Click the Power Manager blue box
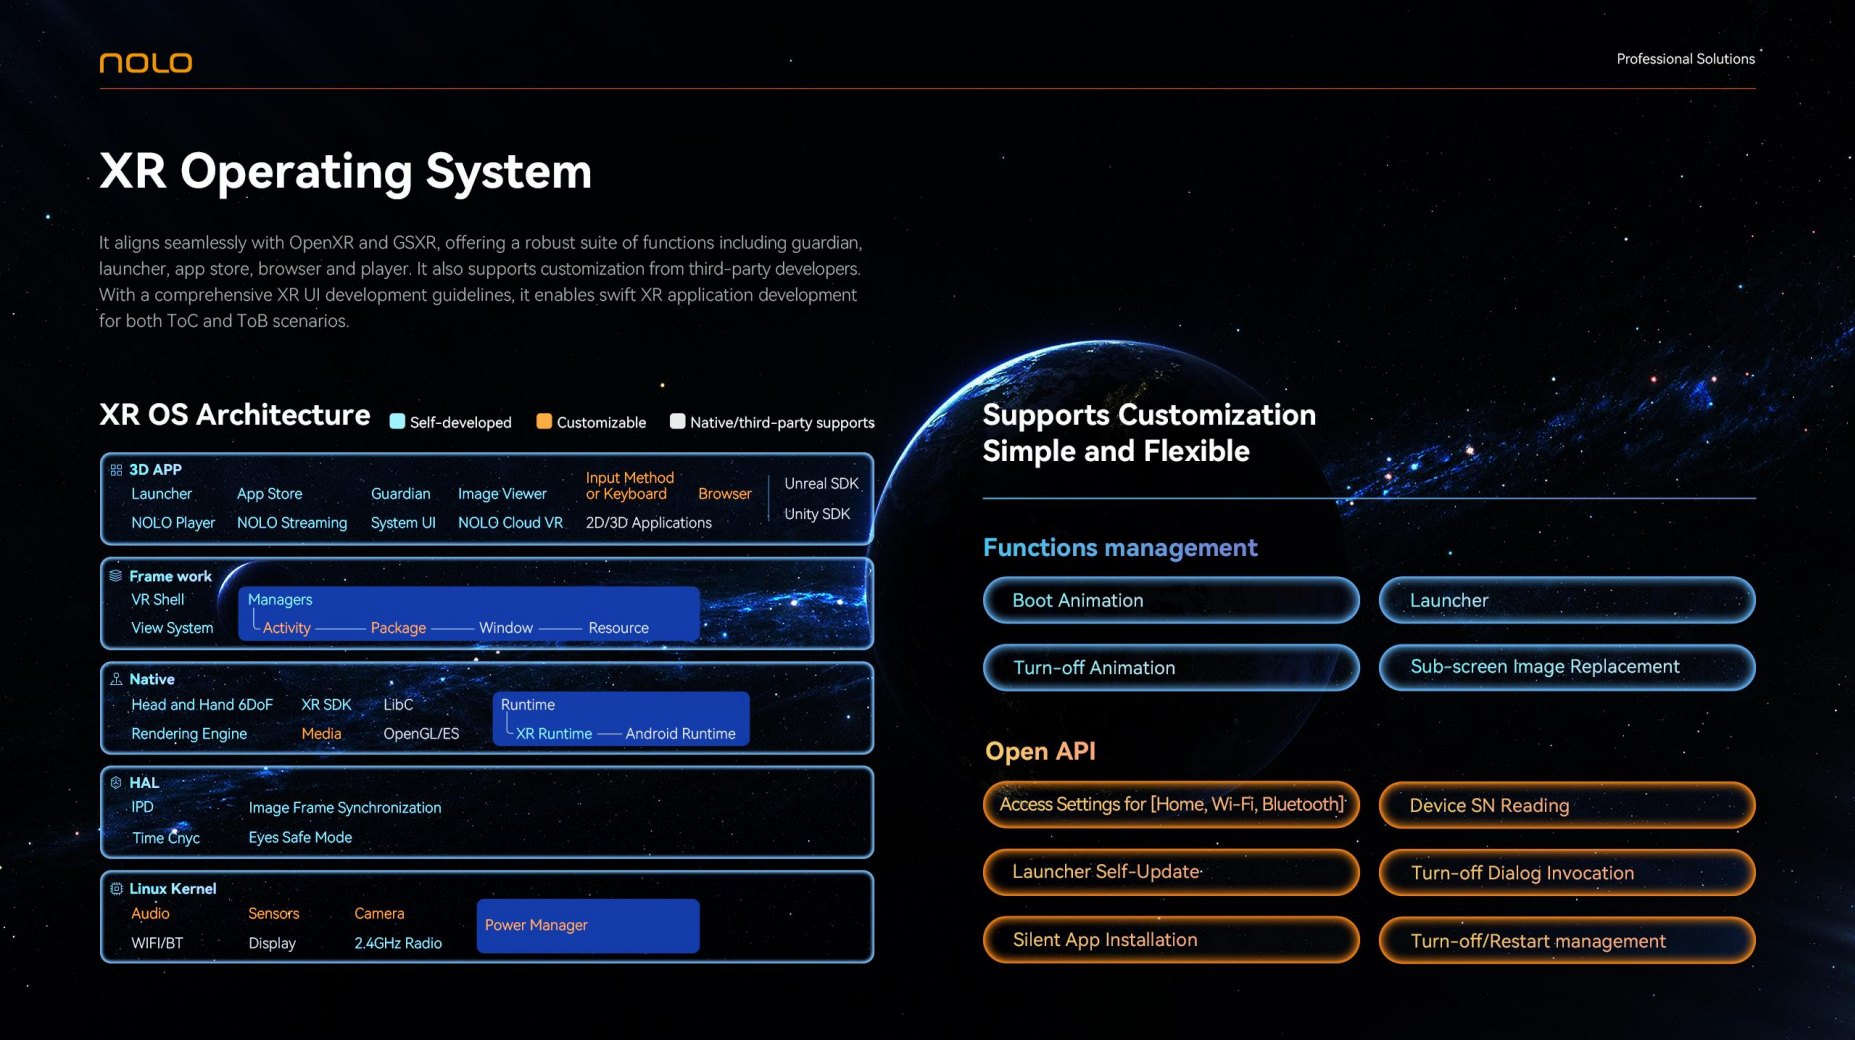The width and height of the screenshot is (1855, 1040). click(x=588, y=926)
